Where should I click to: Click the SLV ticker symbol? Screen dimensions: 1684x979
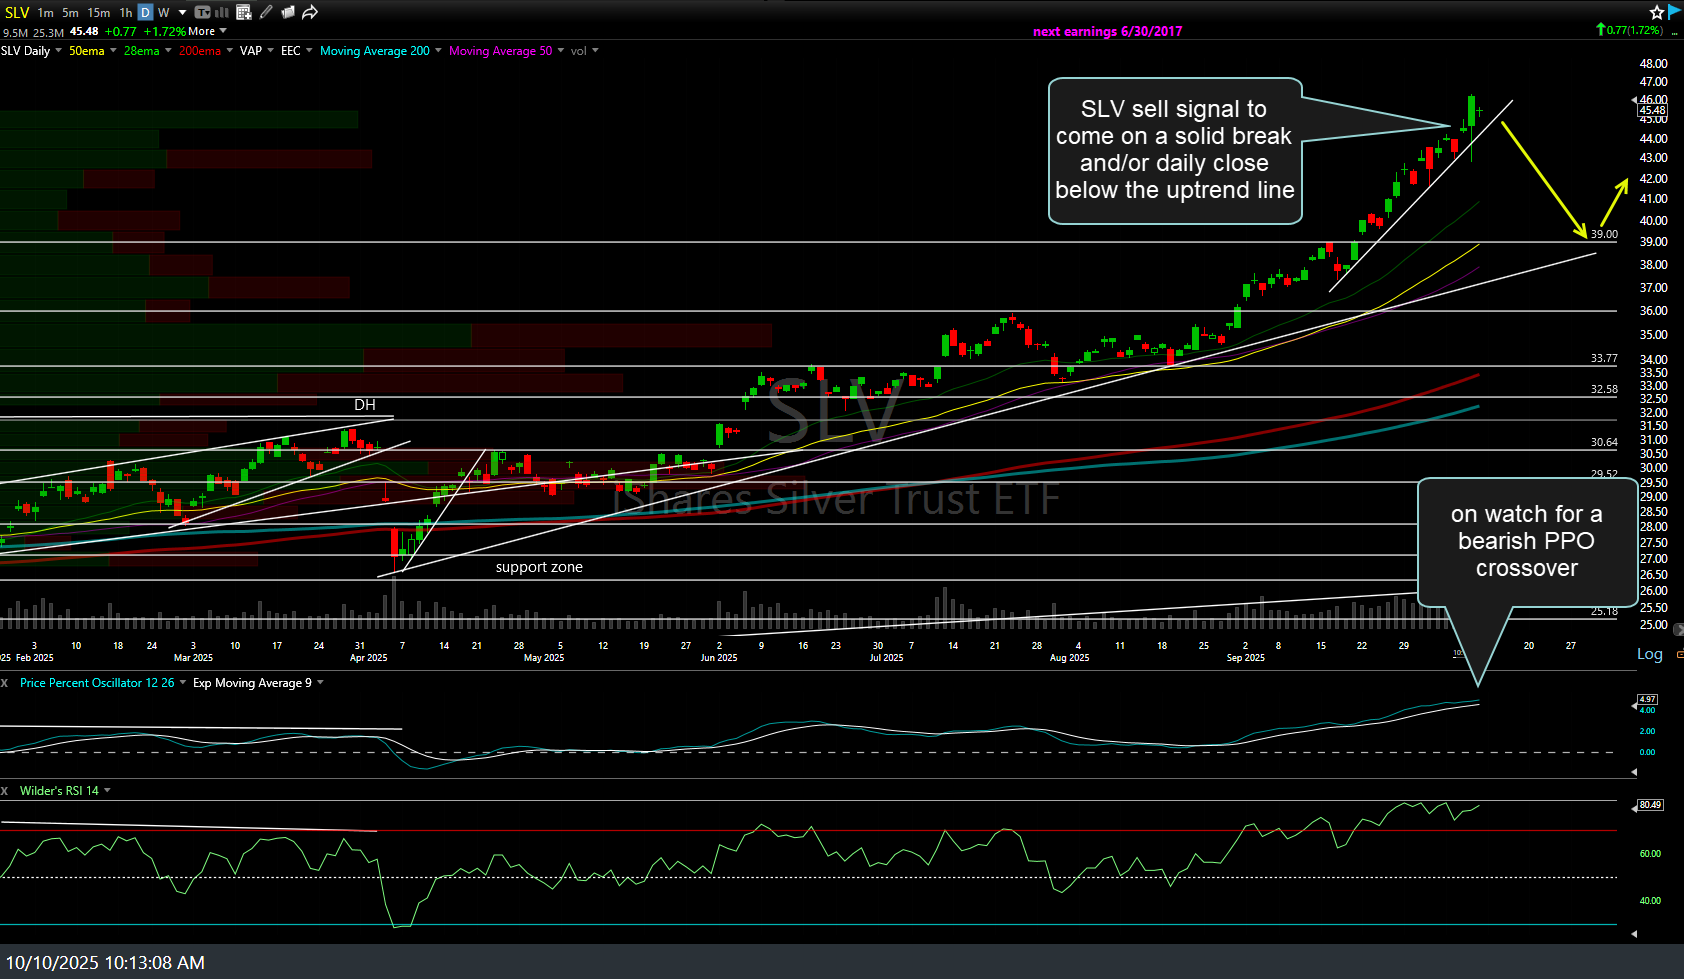(x=17, y=13)
